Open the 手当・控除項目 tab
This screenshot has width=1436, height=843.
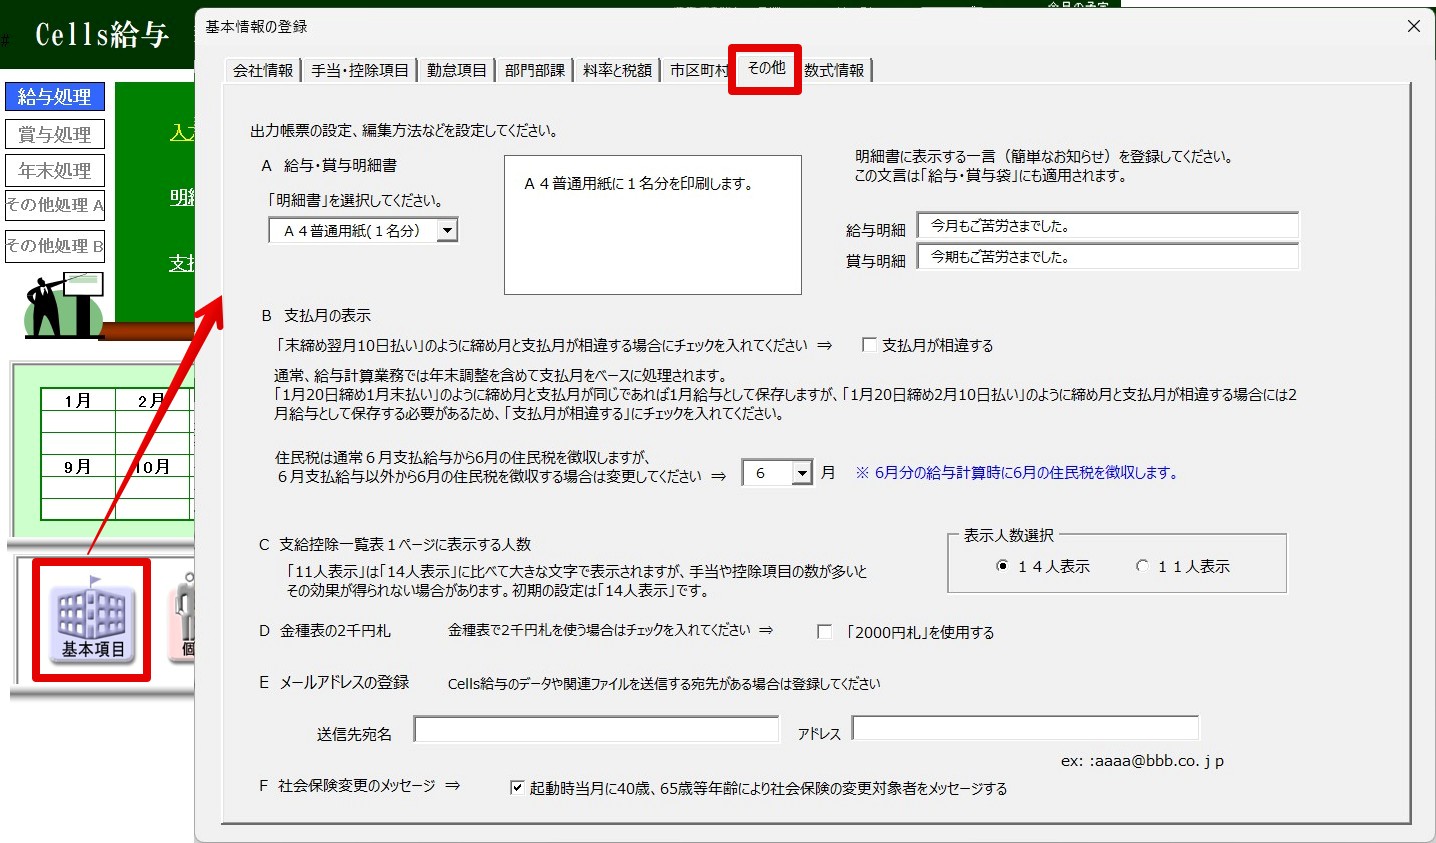[x=360, y=70]
